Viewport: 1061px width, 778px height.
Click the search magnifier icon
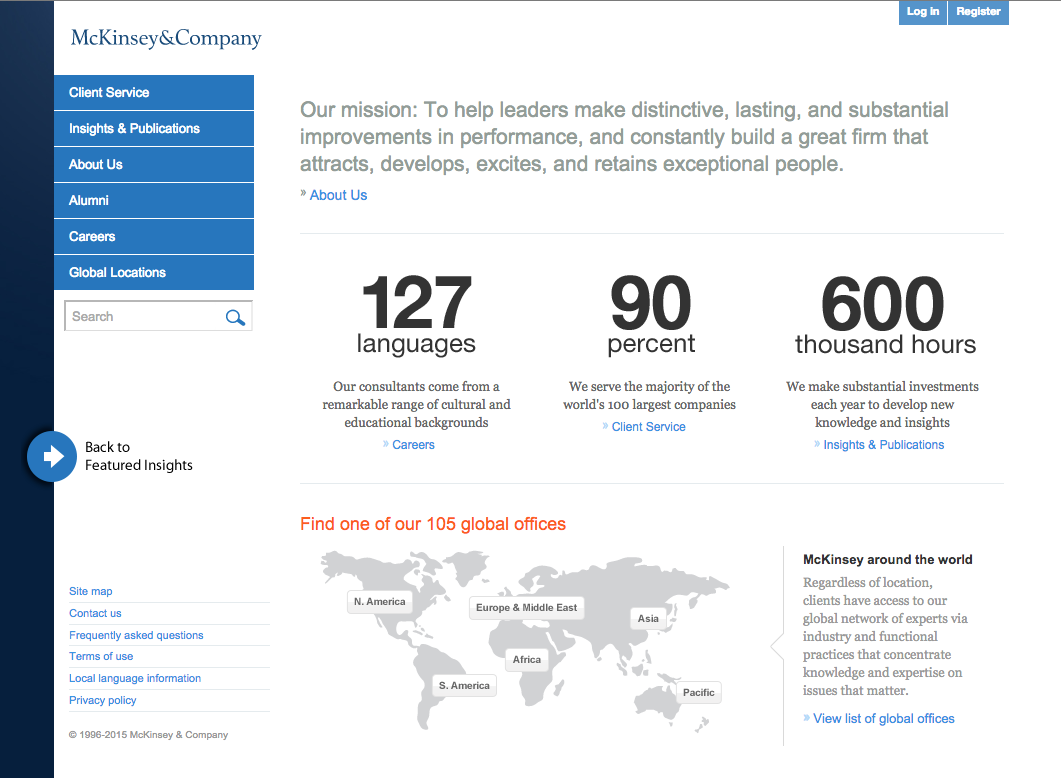pos(235,317)
